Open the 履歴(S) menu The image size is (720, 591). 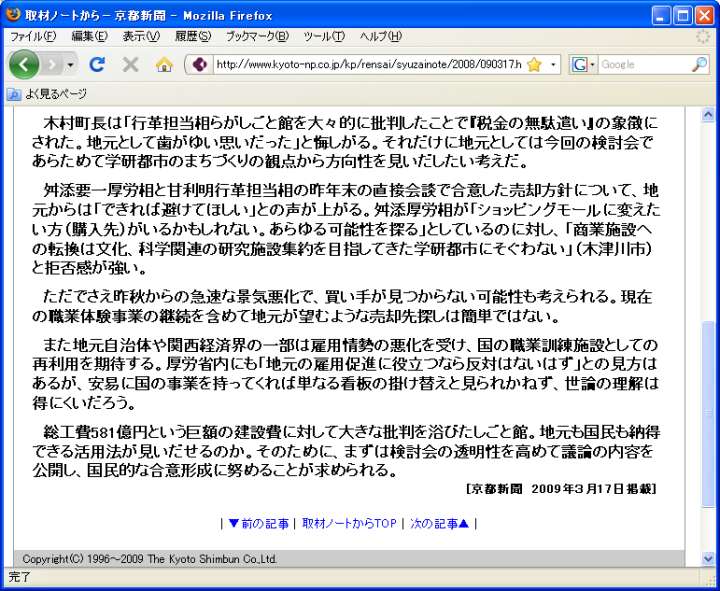192,36
